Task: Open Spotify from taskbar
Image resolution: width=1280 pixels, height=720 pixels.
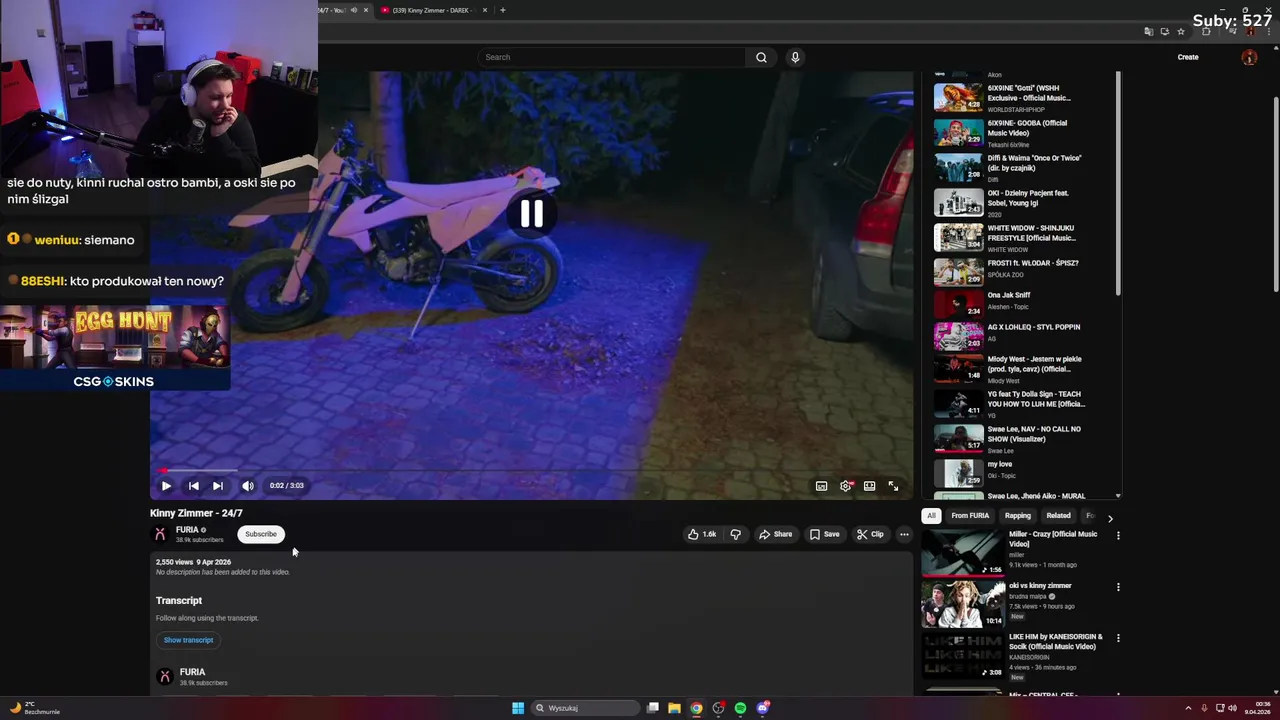Action: coord(741,708)
